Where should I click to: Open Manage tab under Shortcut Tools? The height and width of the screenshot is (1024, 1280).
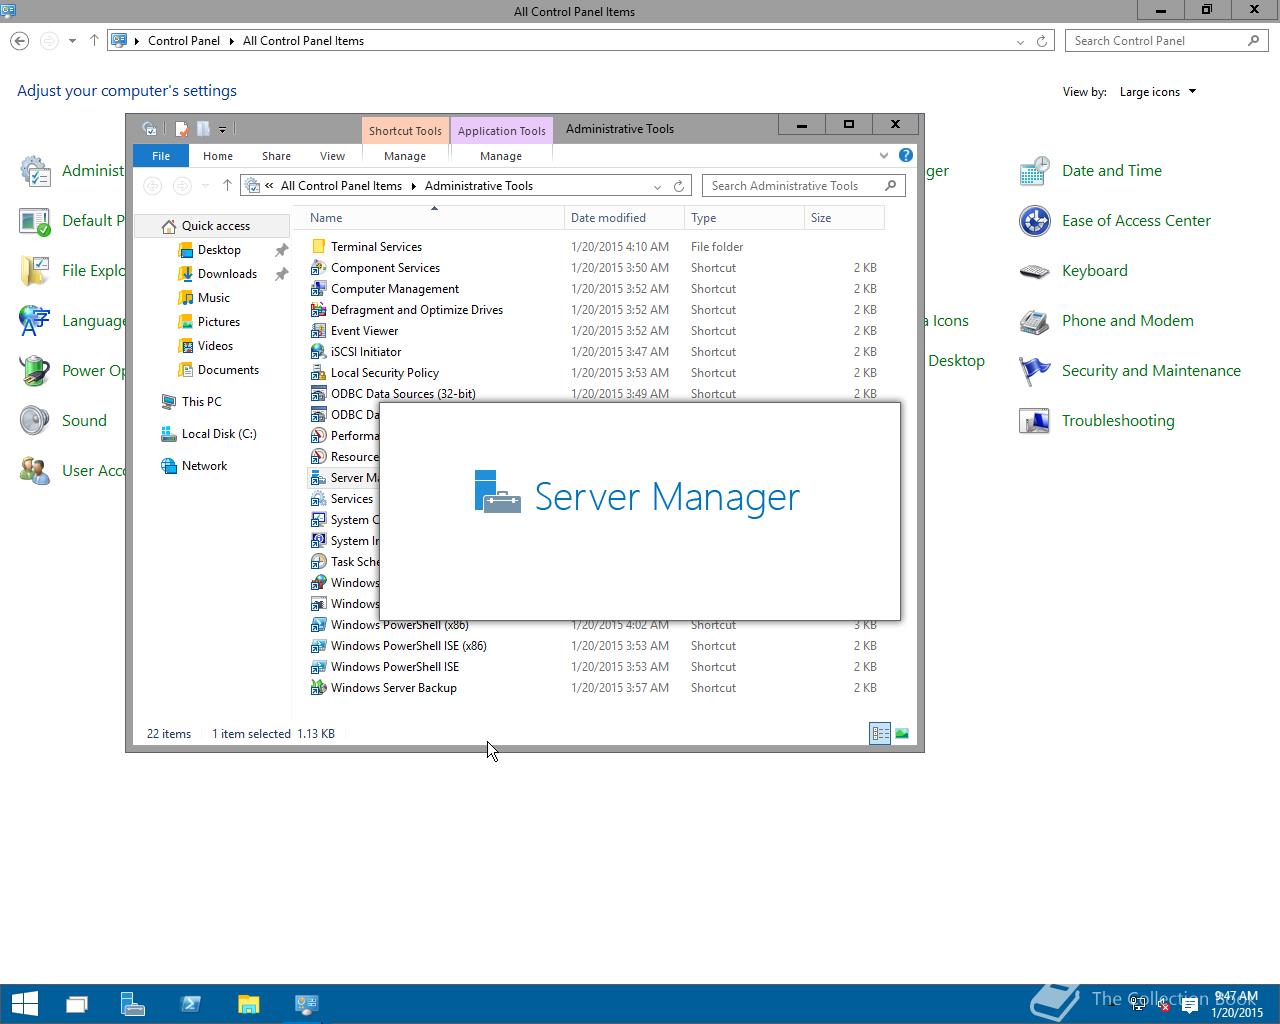(405, 156)
